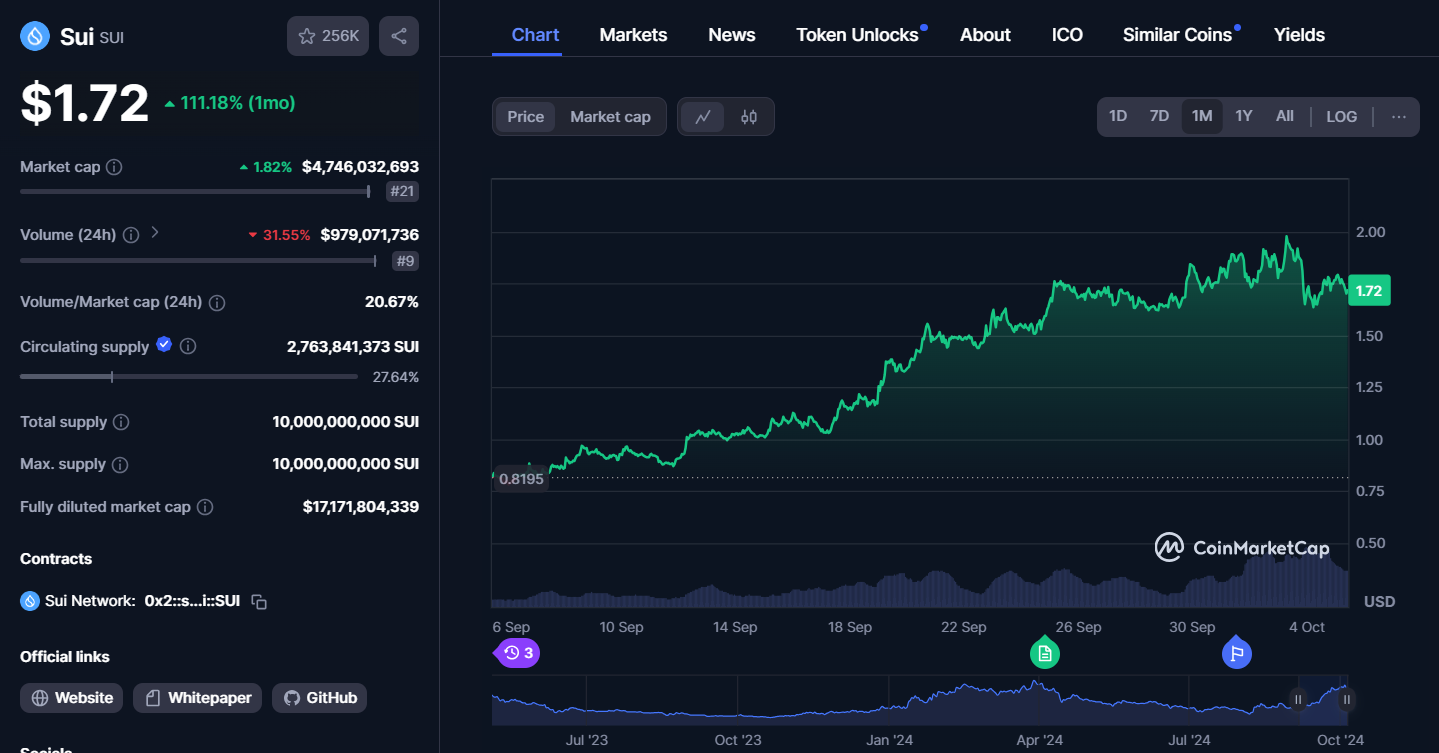
Task: Click the 20.67% volume ratio value
Action: click(x=392, y=302)
